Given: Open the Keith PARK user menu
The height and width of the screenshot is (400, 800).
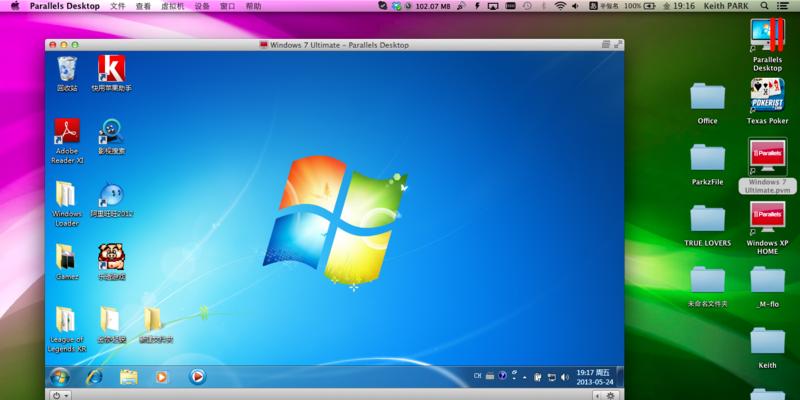Looking at the screenshot, I should 726,6.
